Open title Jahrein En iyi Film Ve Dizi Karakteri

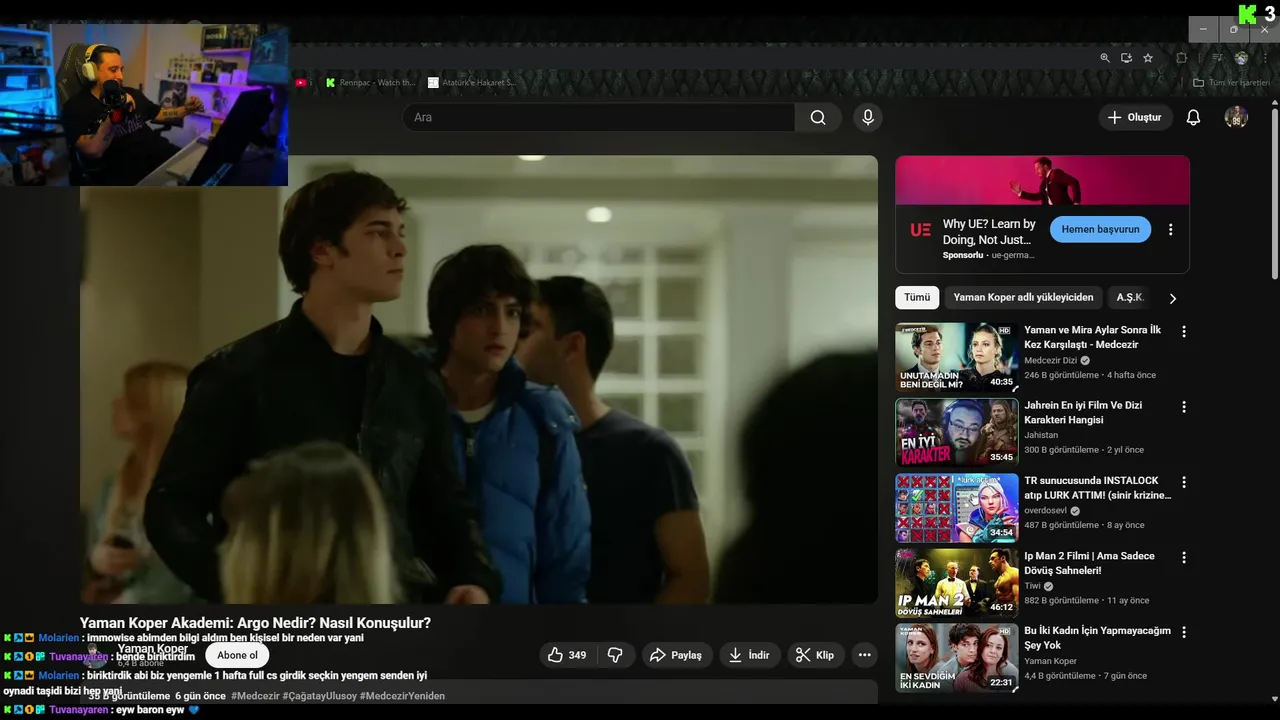coord(1083,412)
